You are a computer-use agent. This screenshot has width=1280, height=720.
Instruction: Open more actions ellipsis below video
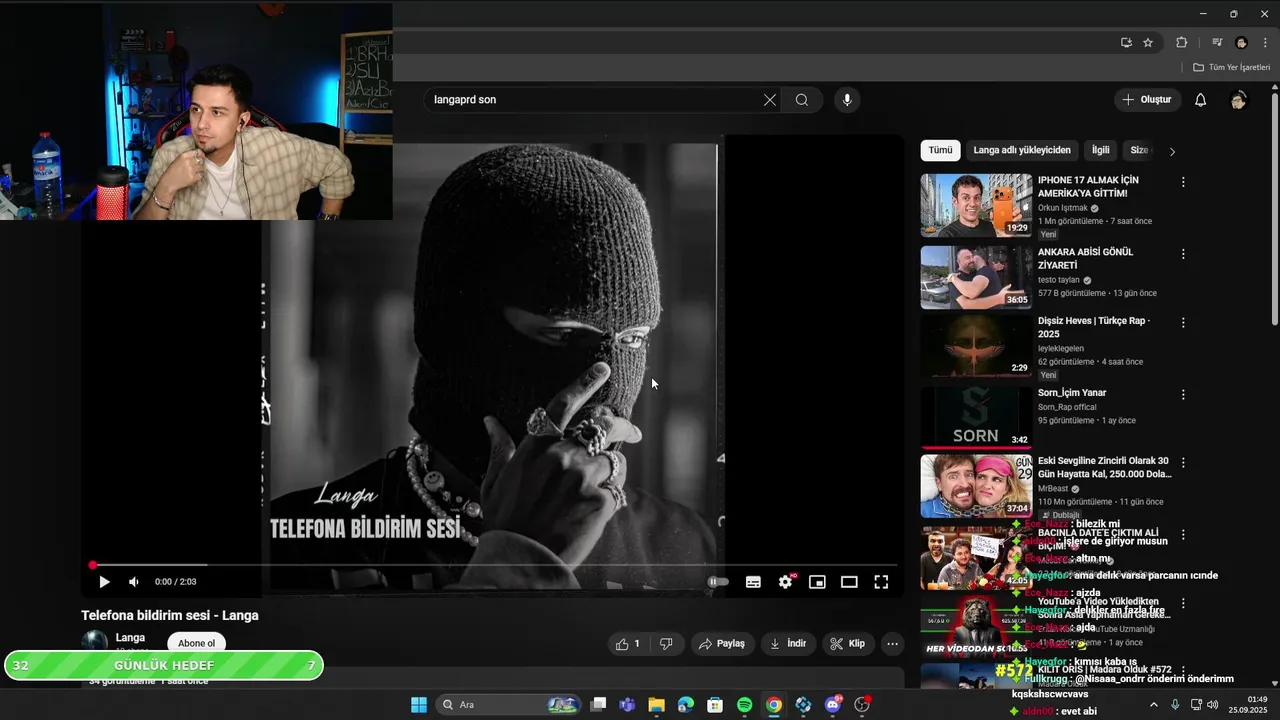click(893, 644)
